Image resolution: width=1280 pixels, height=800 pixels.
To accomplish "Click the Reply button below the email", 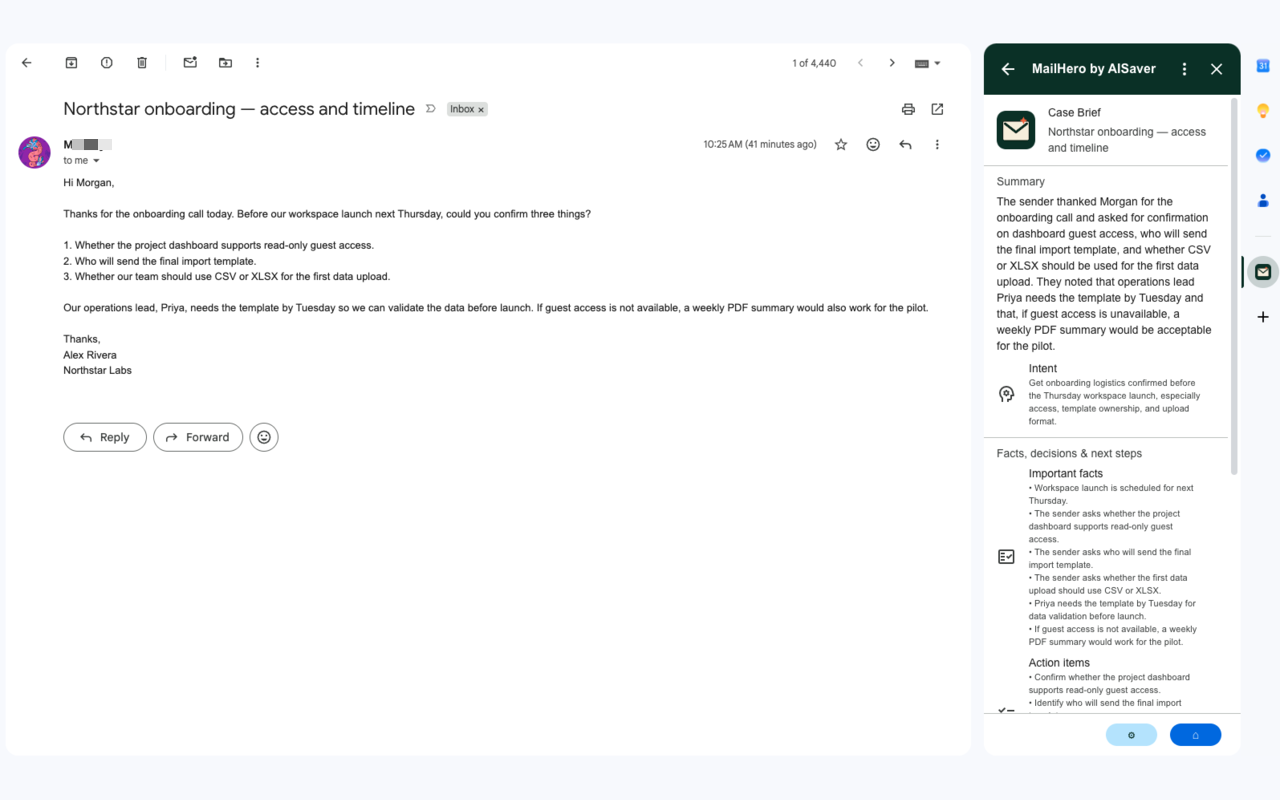I will [105, 437].
